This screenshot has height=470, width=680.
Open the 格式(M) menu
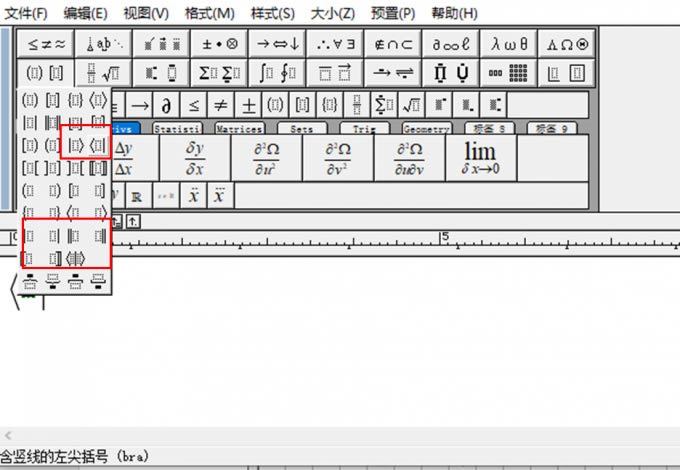tap(210, 13)
